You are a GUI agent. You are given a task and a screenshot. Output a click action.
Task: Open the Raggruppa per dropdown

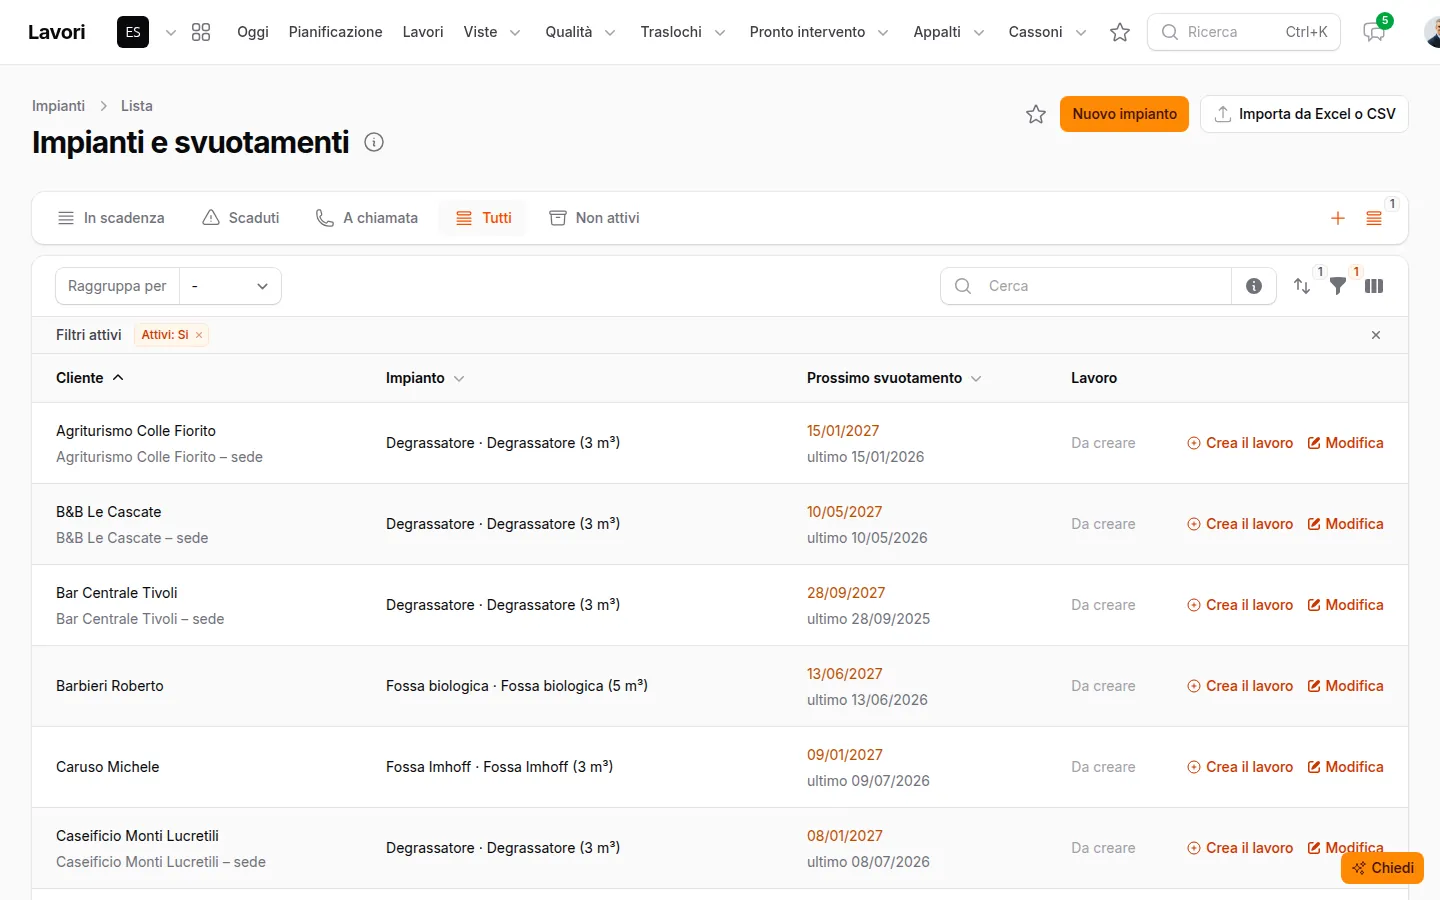click(x=230, y=286)
